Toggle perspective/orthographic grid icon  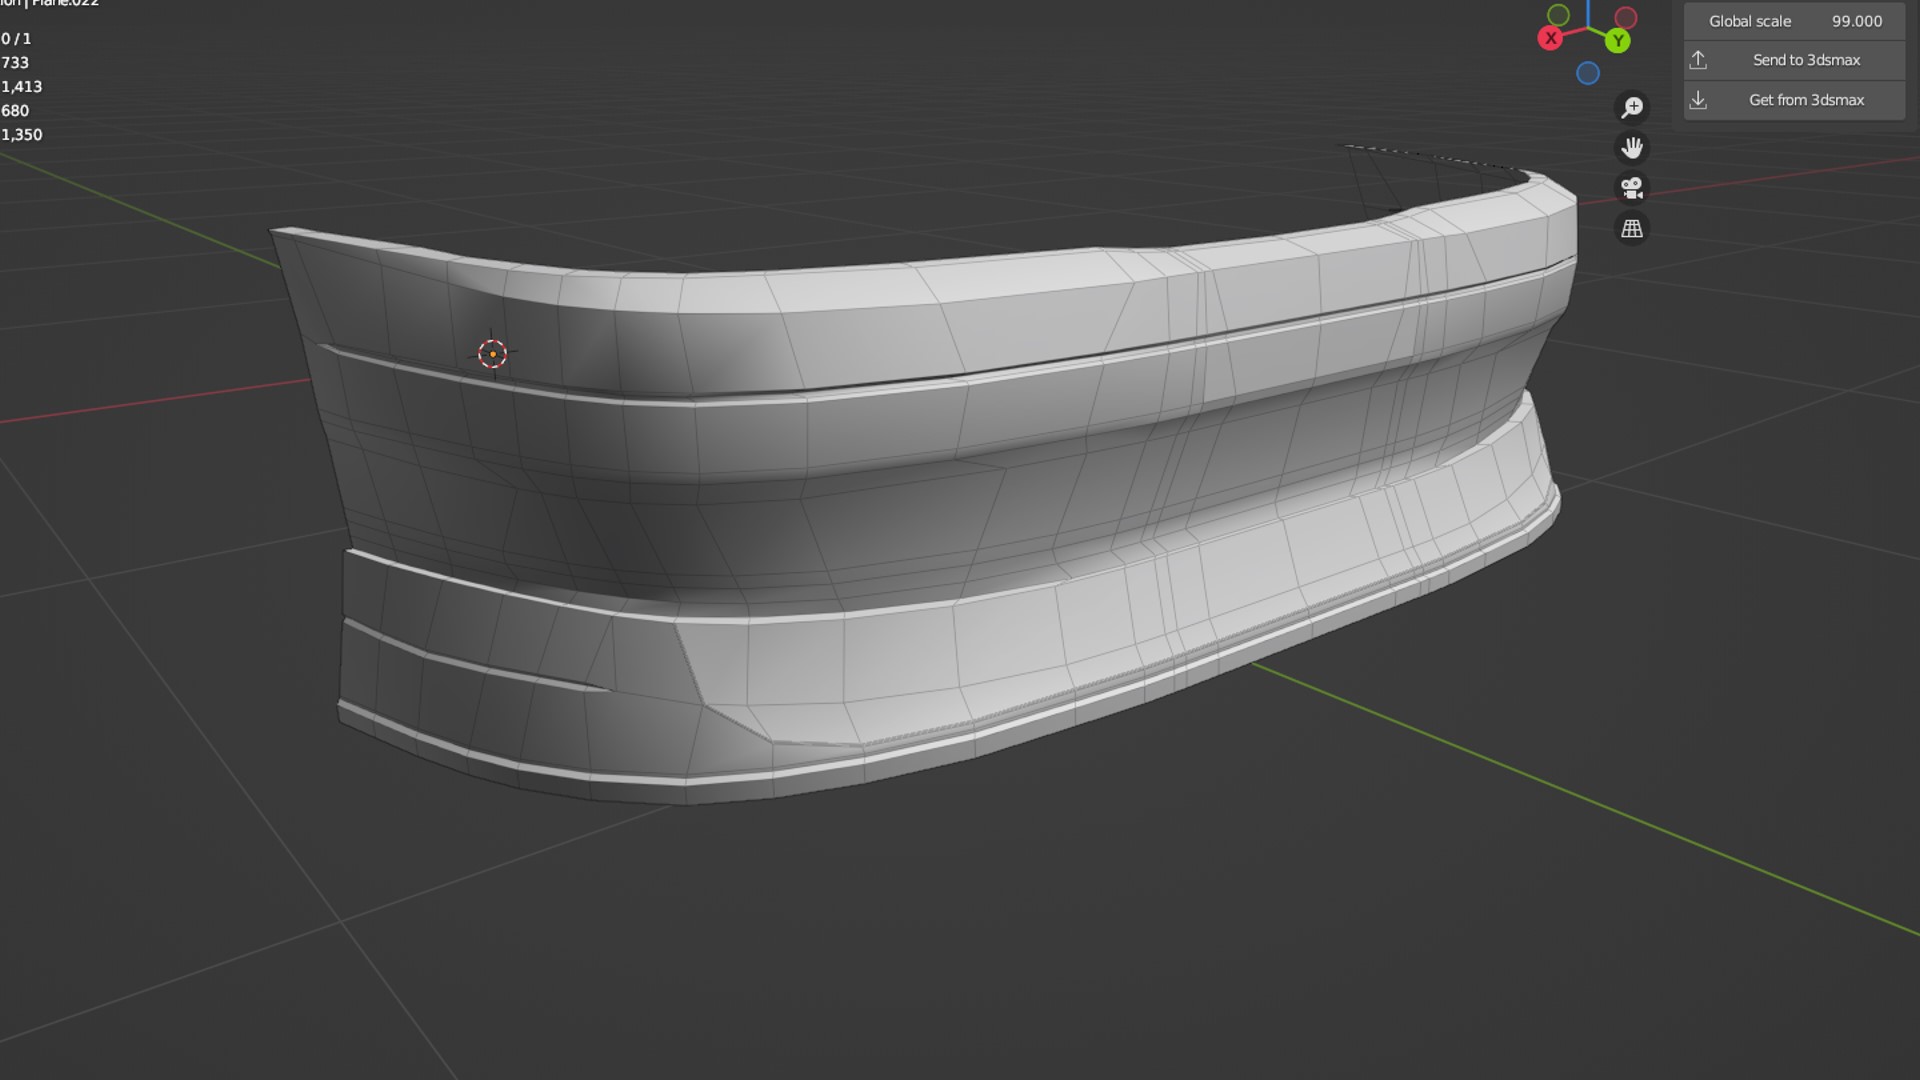(1632, 229)
